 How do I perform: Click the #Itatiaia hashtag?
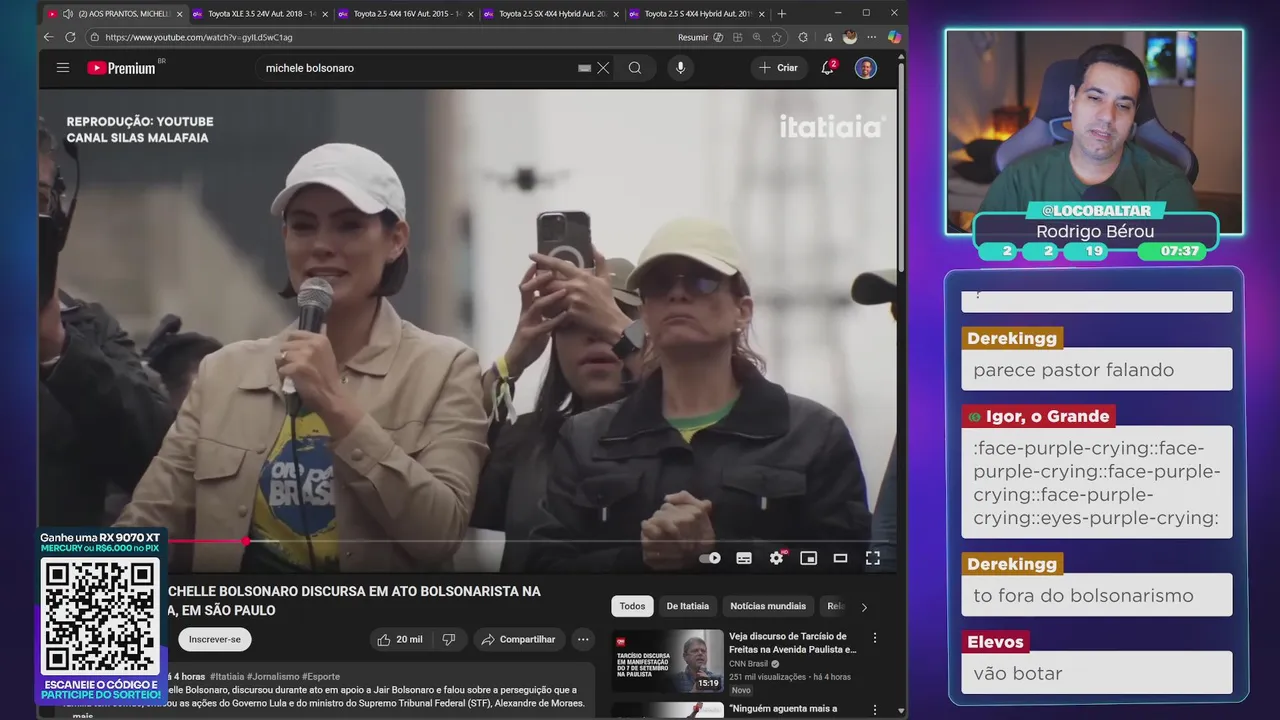click(227, 677)
